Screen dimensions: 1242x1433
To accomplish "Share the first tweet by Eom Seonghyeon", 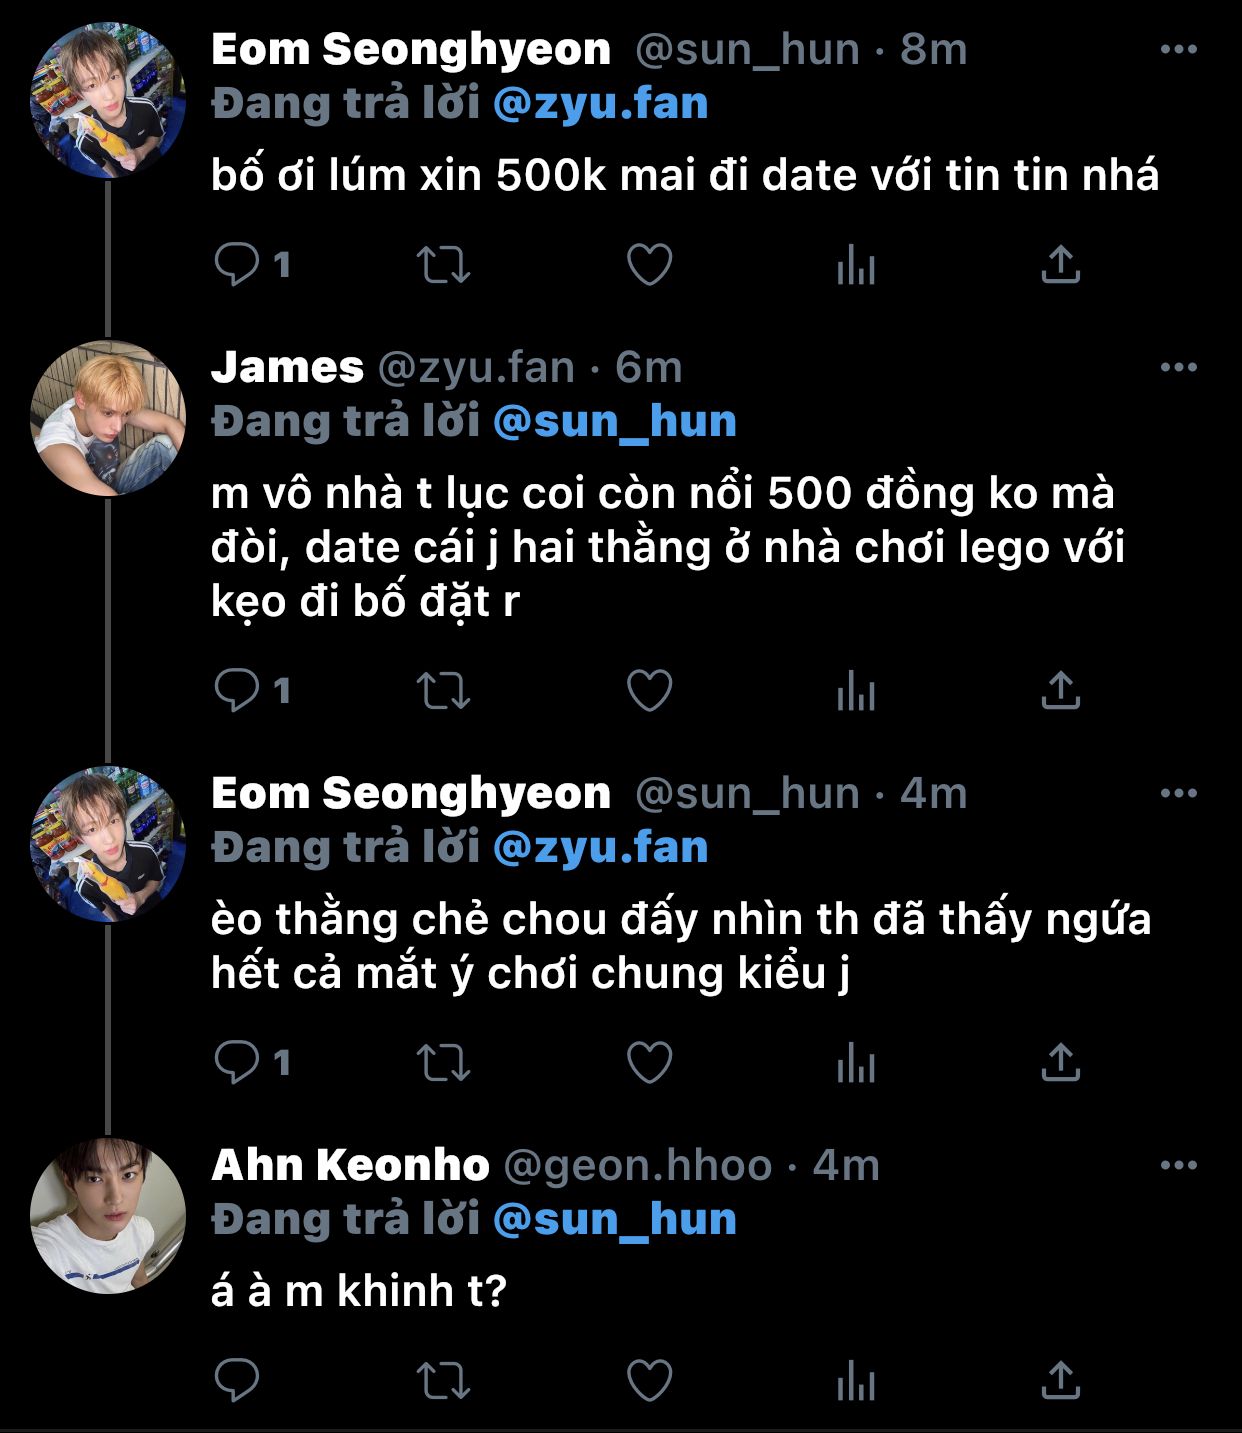I will pyautogui.click(x=1060, y=265).
